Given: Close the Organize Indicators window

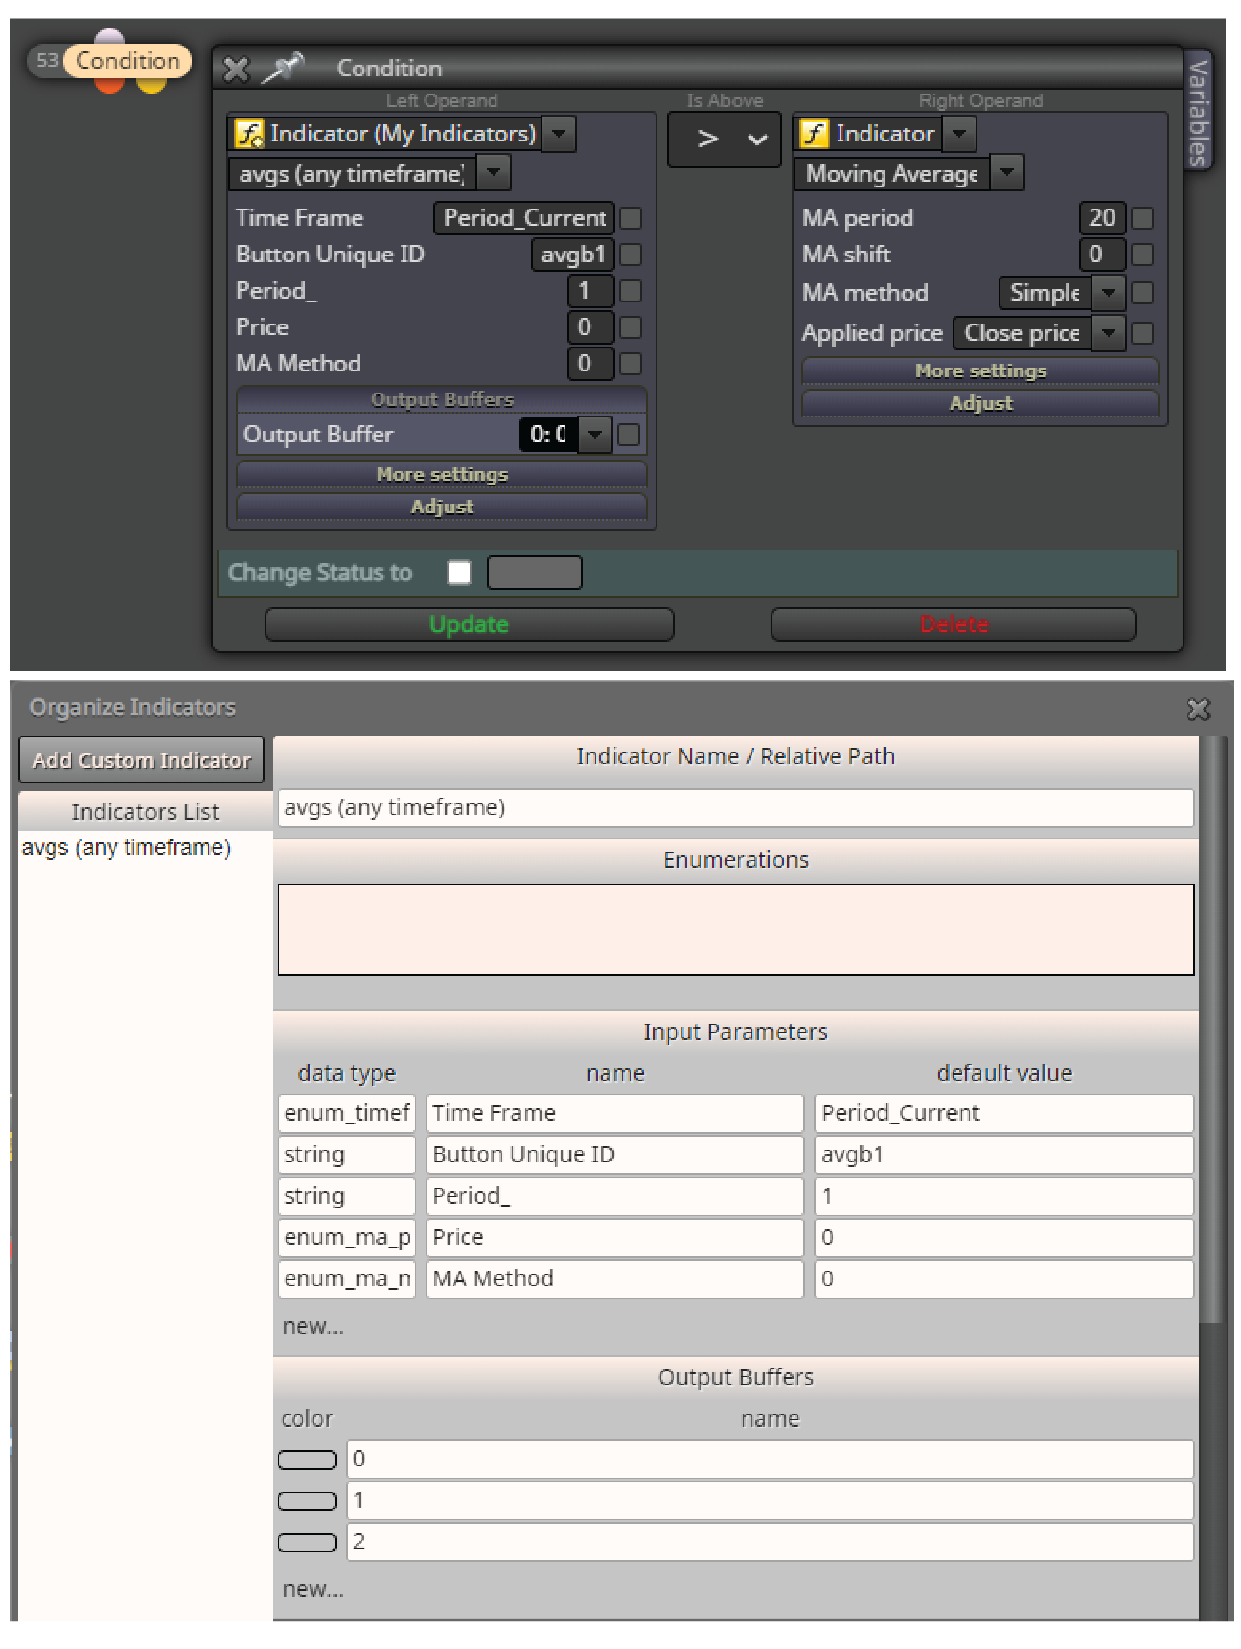Looking at the screenshot, I should (1198, 709).
